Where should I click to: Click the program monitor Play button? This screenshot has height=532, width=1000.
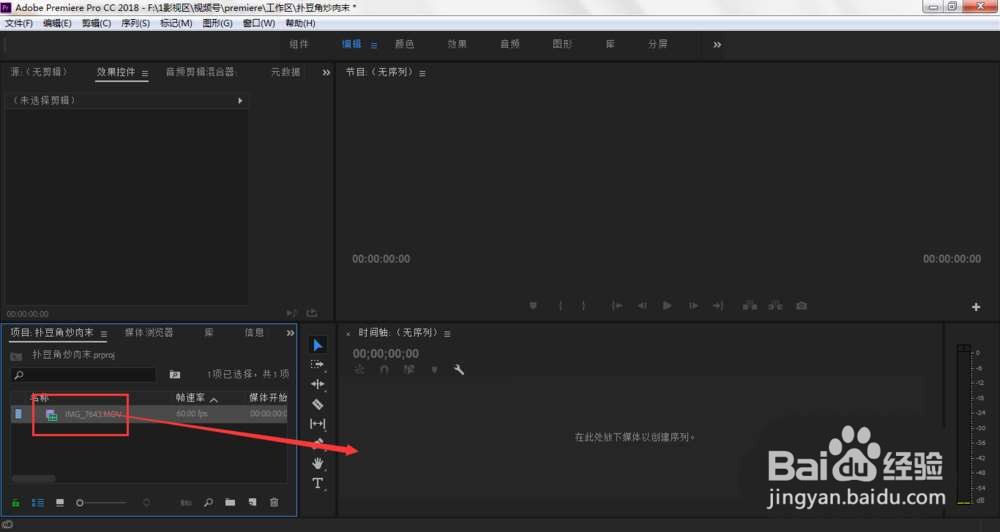tap(667, 306)
